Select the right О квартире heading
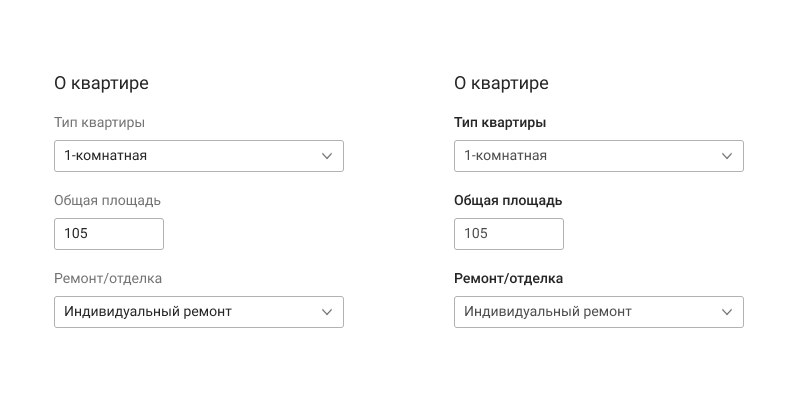 pyautogui.click(x=502, y=83)
